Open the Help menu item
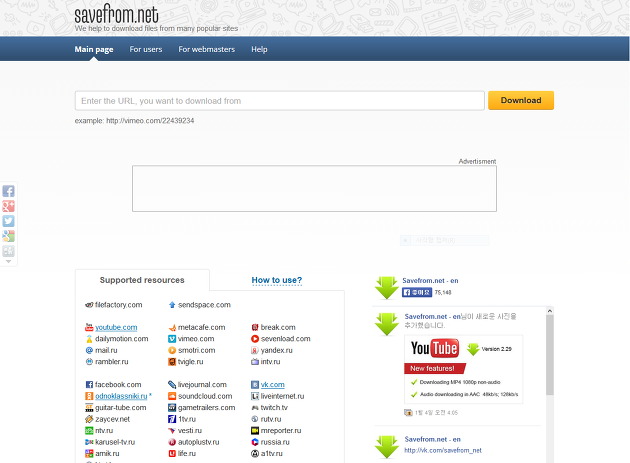Image resolution: width=630 pixels, height=463 pixels. pos(259,49)
